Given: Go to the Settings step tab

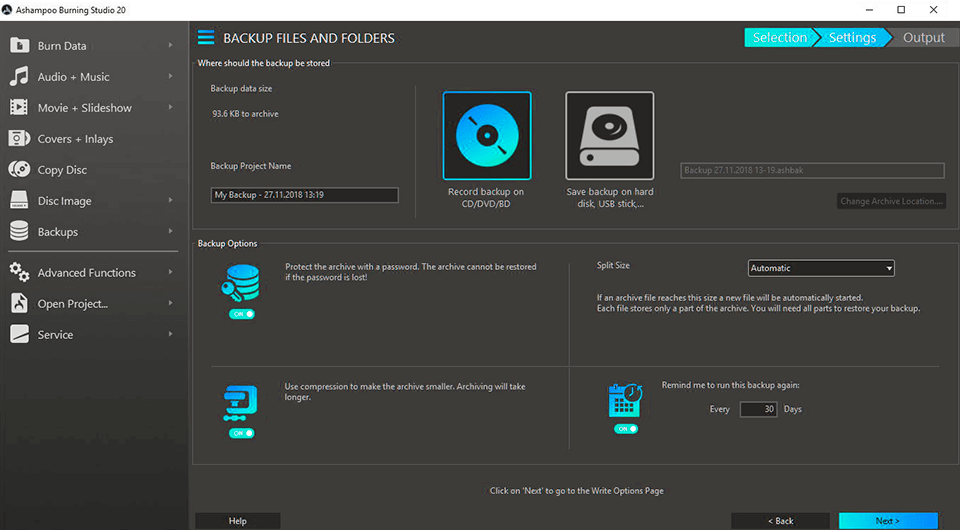Looking at the screenshot, I should 852,37.
